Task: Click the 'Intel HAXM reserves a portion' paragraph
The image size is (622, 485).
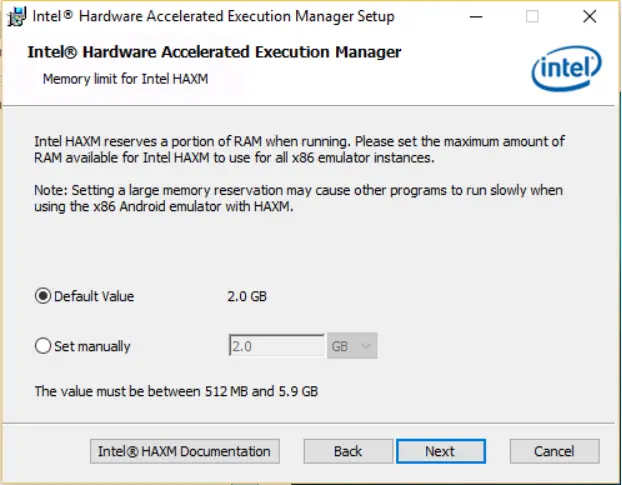Action: pyautogui.click(x=299, y=150)
